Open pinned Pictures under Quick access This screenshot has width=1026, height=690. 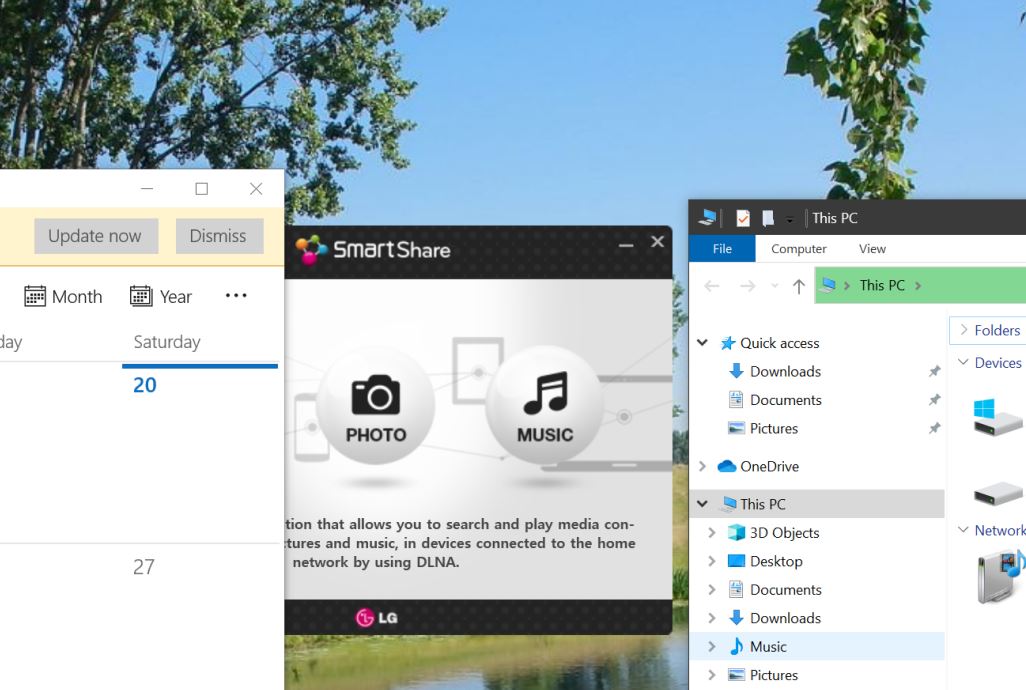pyautogui.click(x=773, y=428)
